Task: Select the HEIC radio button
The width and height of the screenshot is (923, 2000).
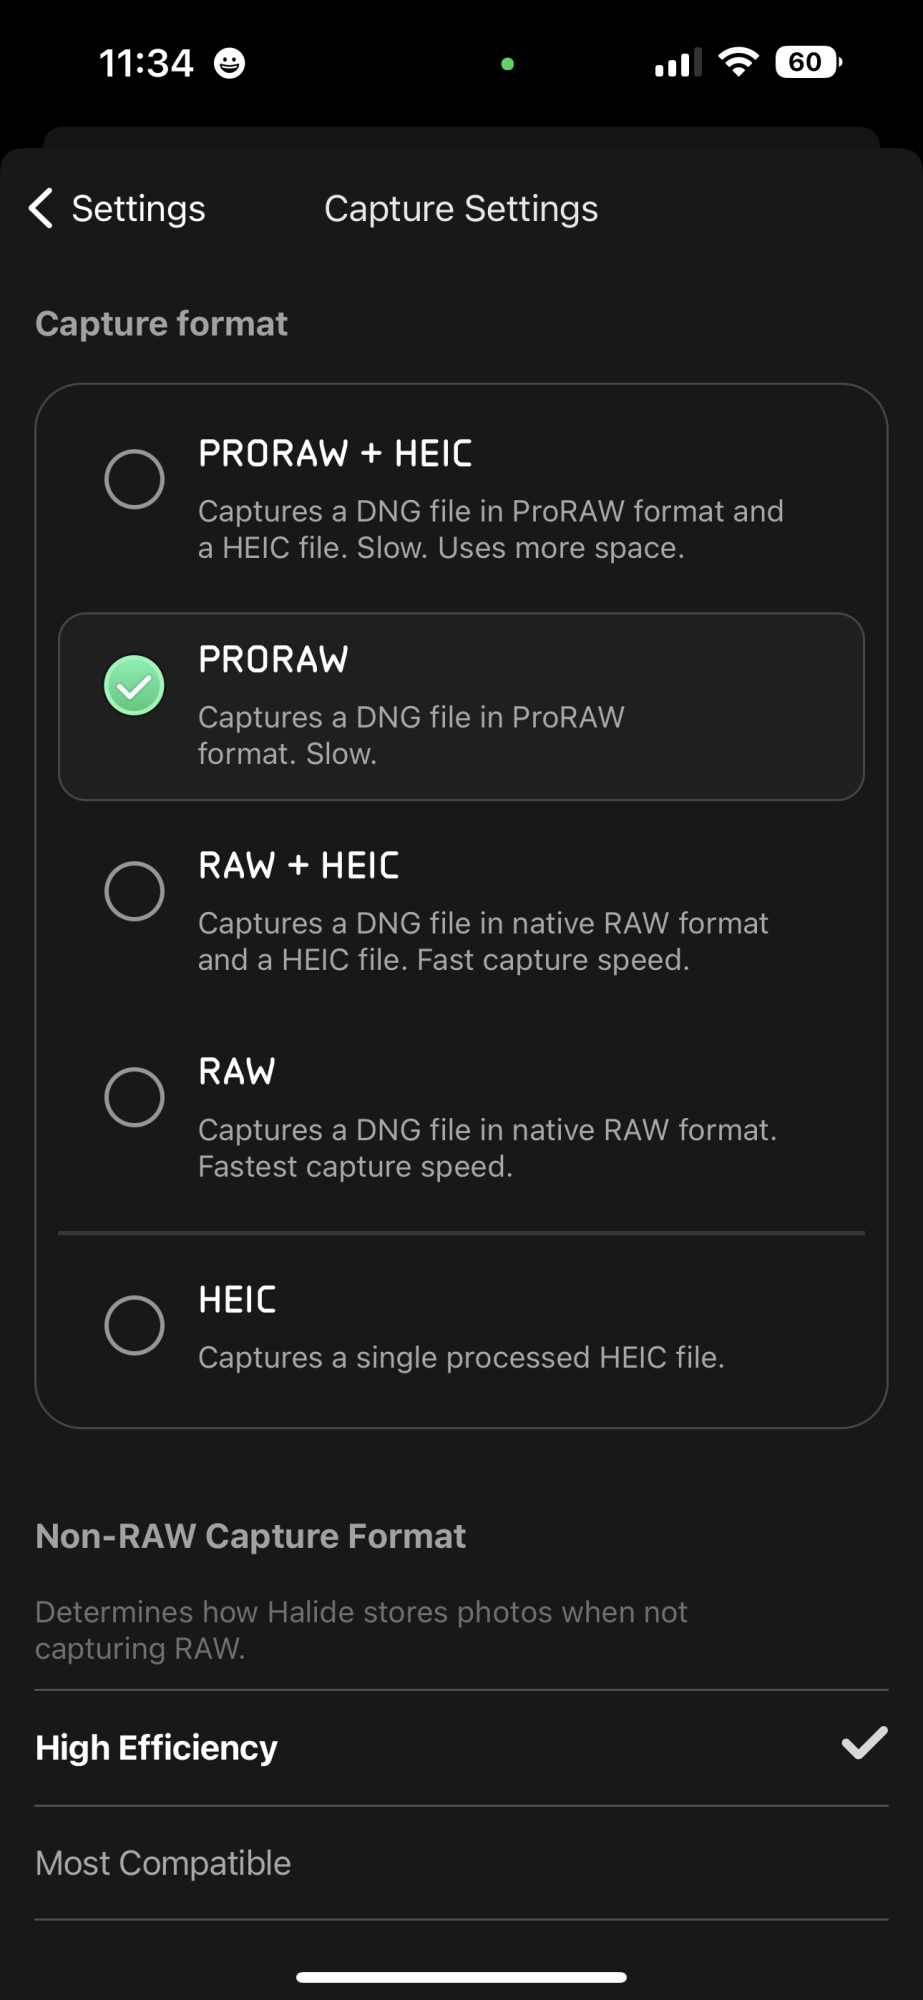Action: 134,1325
